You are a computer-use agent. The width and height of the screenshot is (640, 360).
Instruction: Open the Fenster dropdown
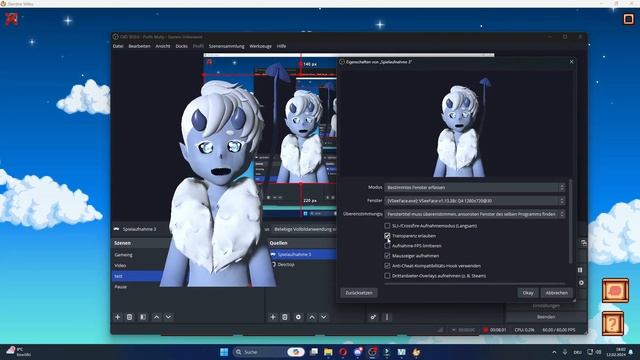(x=475, y=201)
